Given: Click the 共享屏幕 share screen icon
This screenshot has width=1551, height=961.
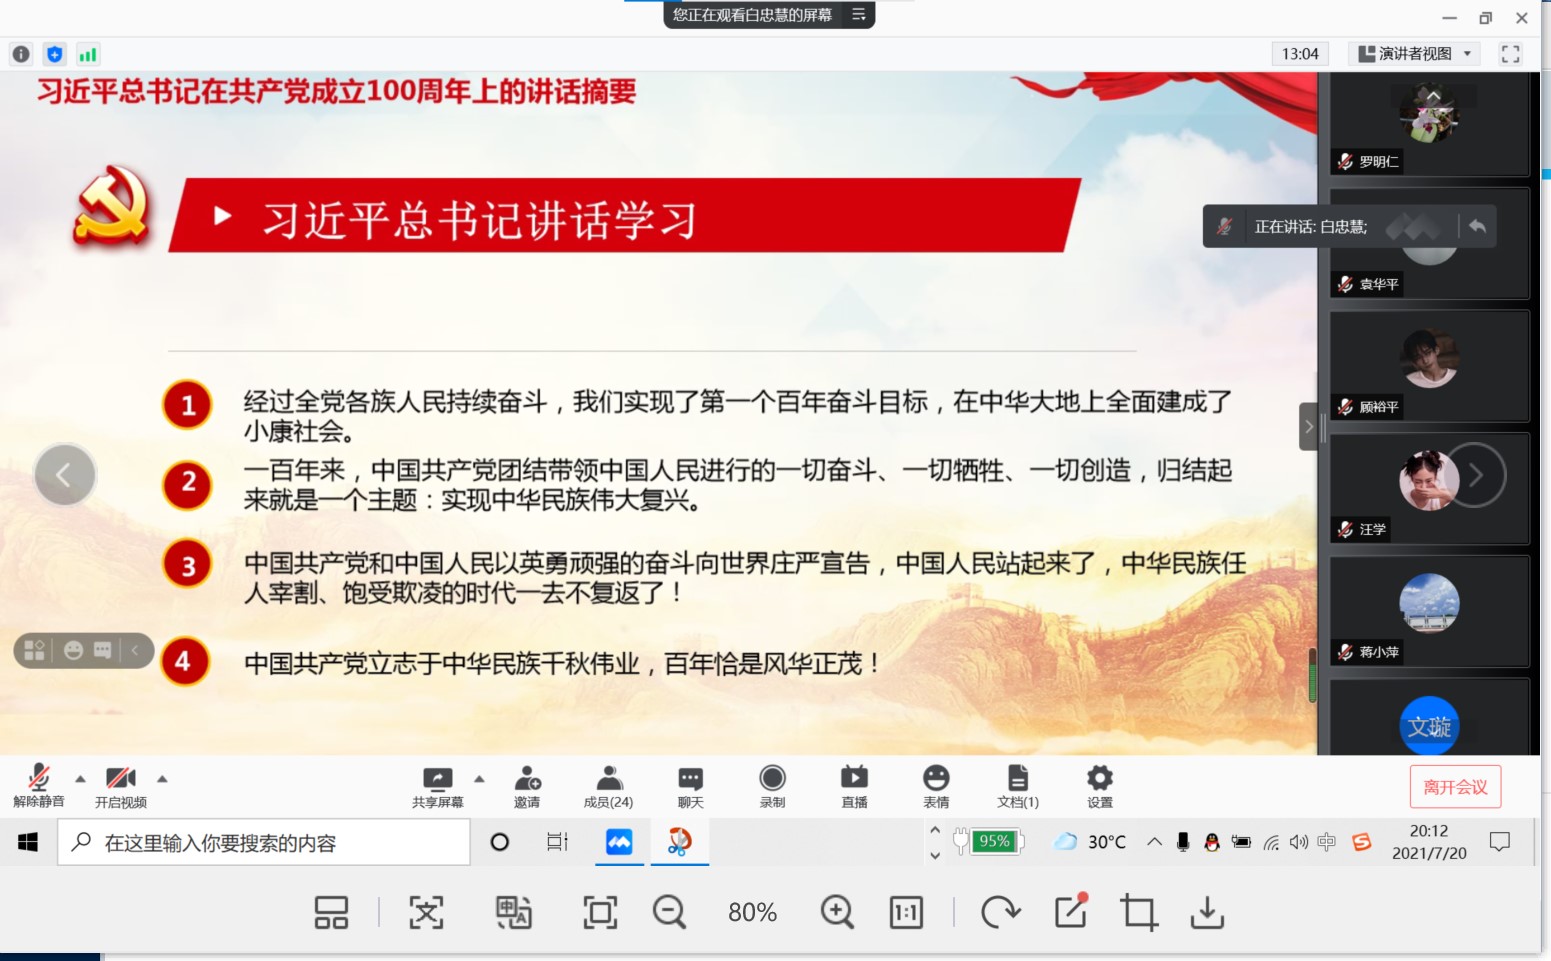Looking at the screenshot, I should click(x=437, y=780).
